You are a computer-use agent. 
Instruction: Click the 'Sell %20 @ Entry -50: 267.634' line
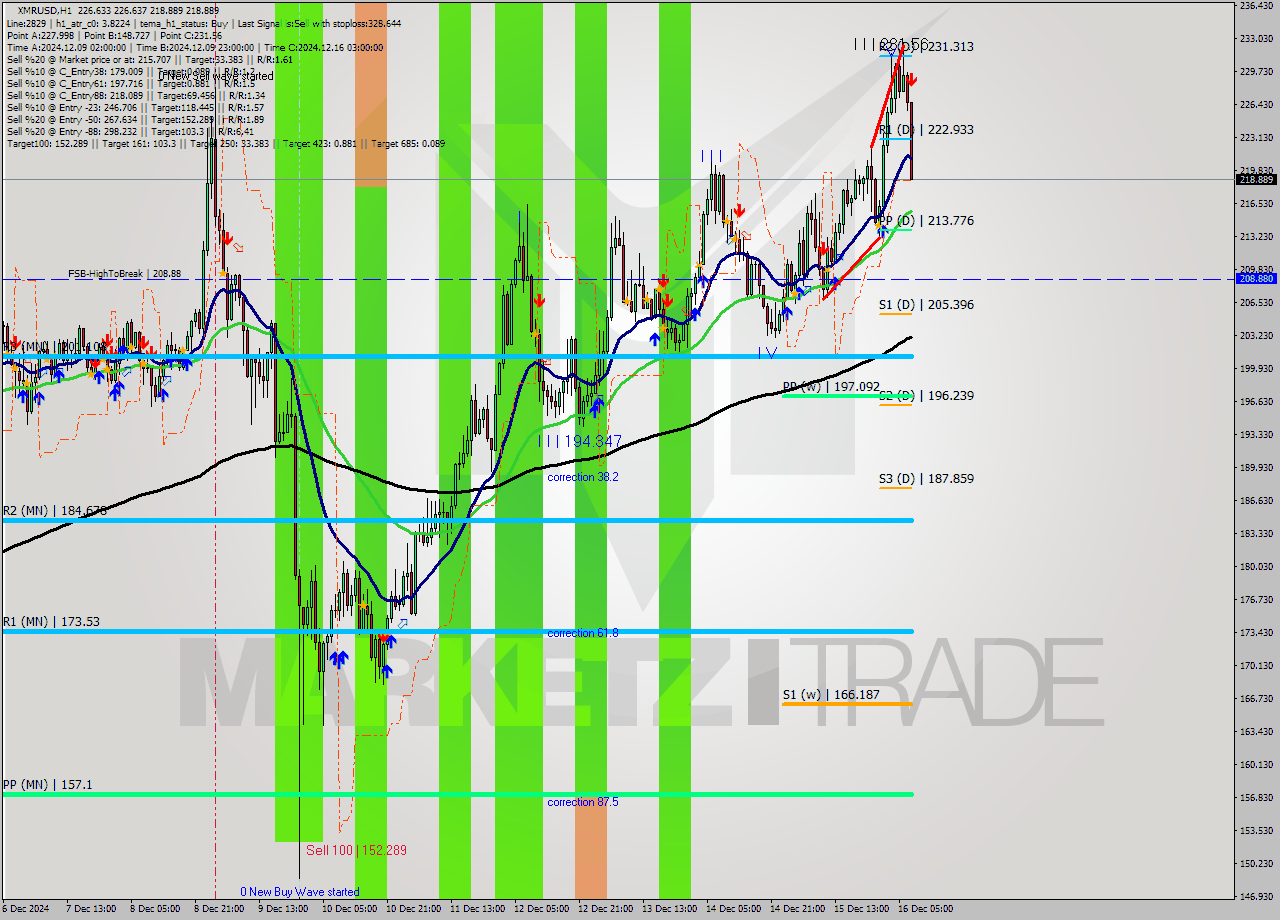pos(135,119)
